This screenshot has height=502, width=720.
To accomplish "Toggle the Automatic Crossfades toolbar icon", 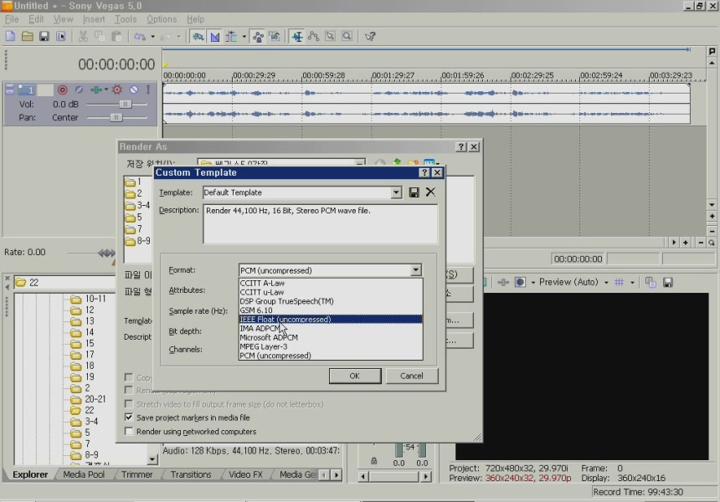I will click(x=215, y=36).
